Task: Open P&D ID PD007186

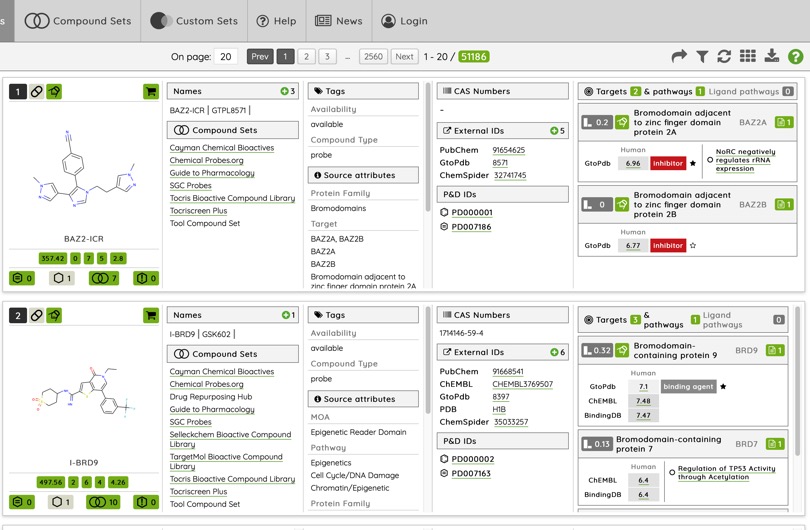Action: click(x=471, y=227)
